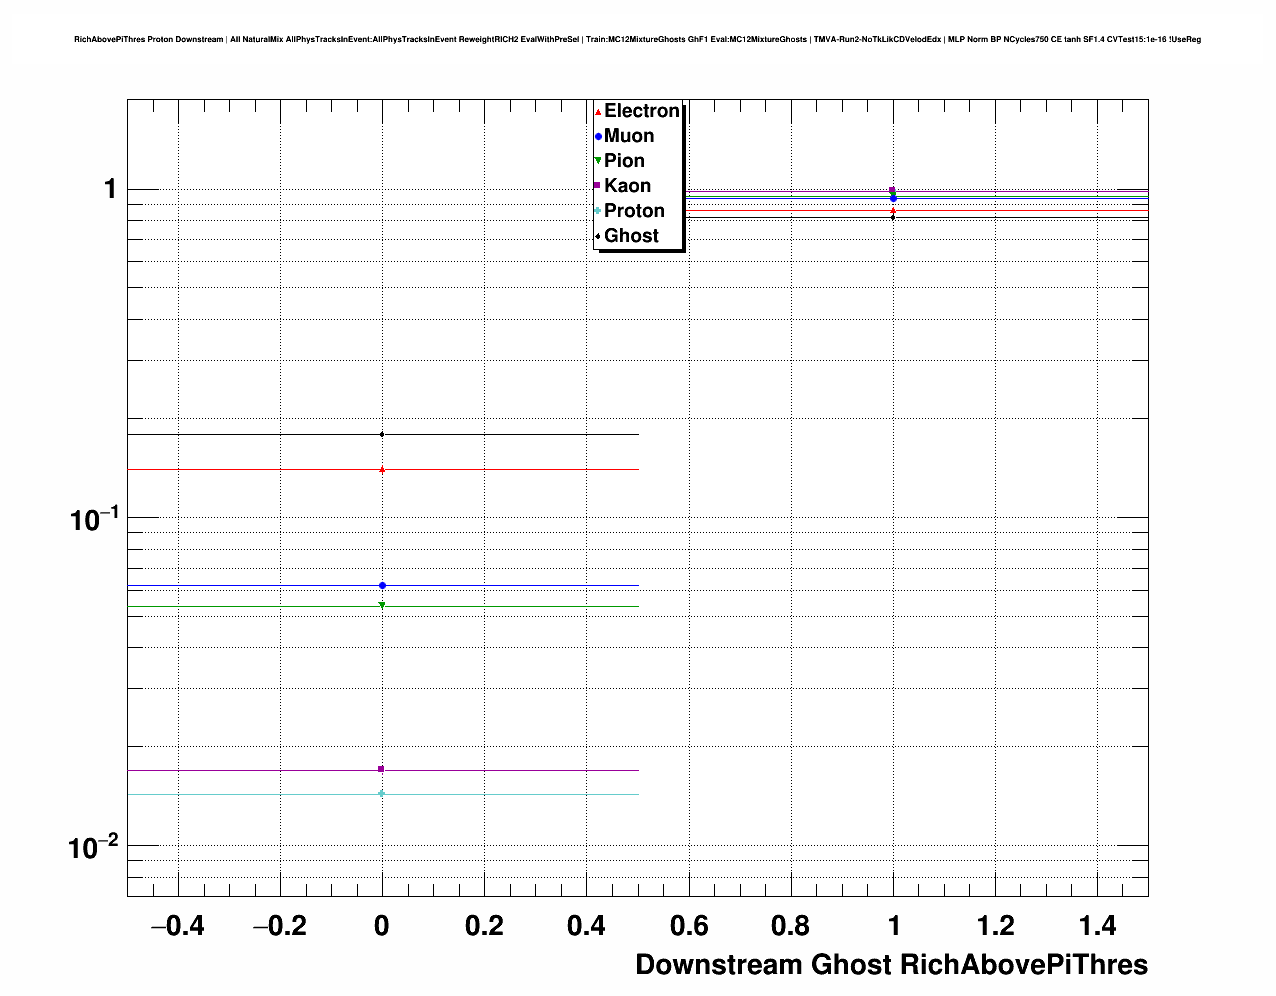
Task: Click the cyan Proton legend marker
Action: 598,211
